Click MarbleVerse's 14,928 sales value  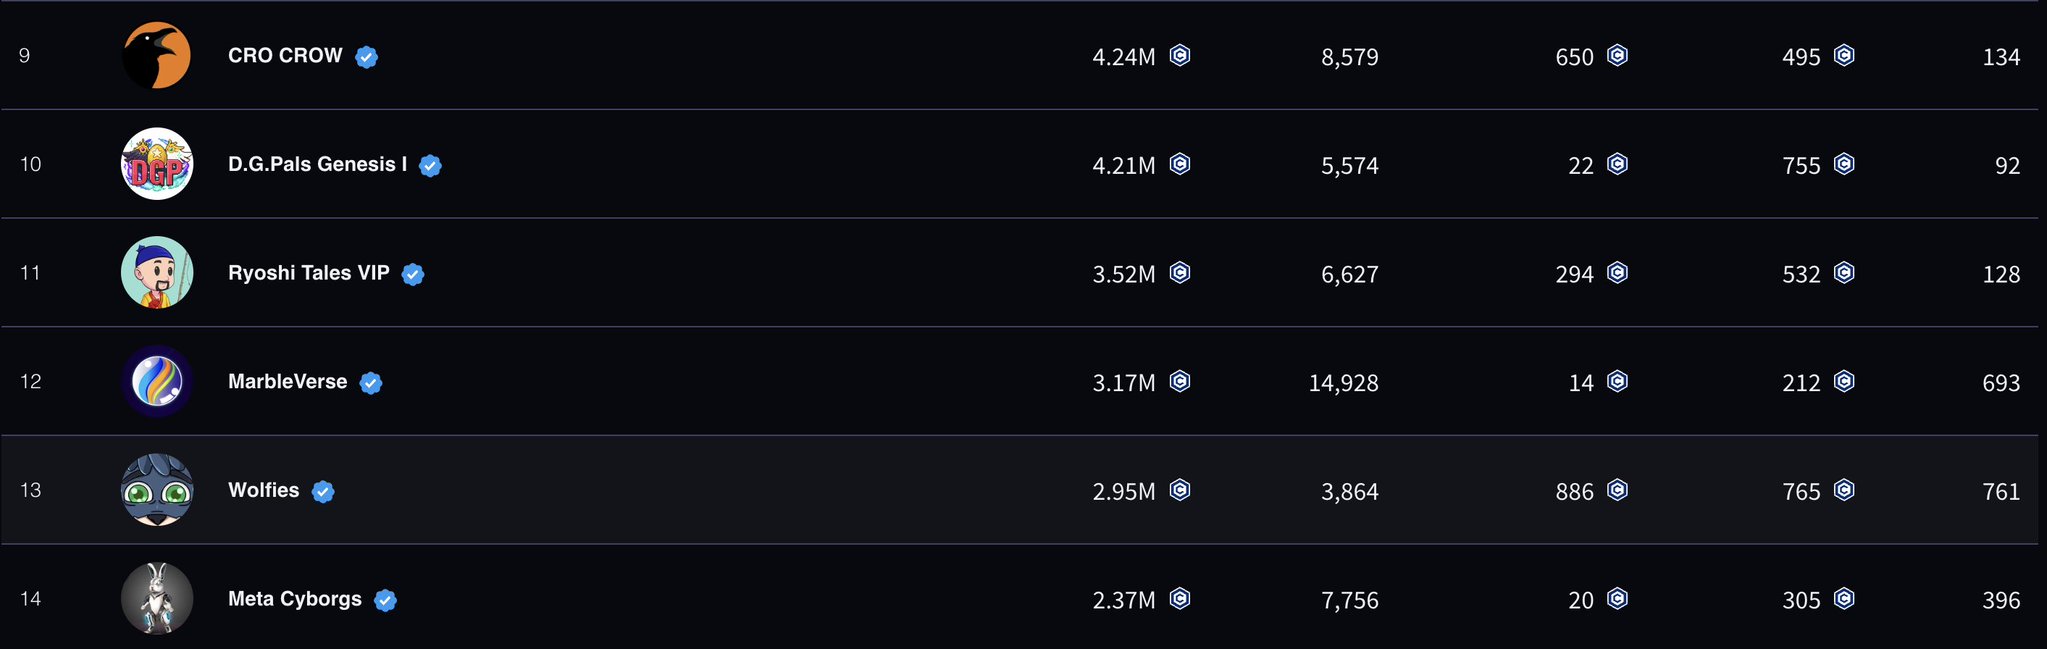coord(1343,383)
